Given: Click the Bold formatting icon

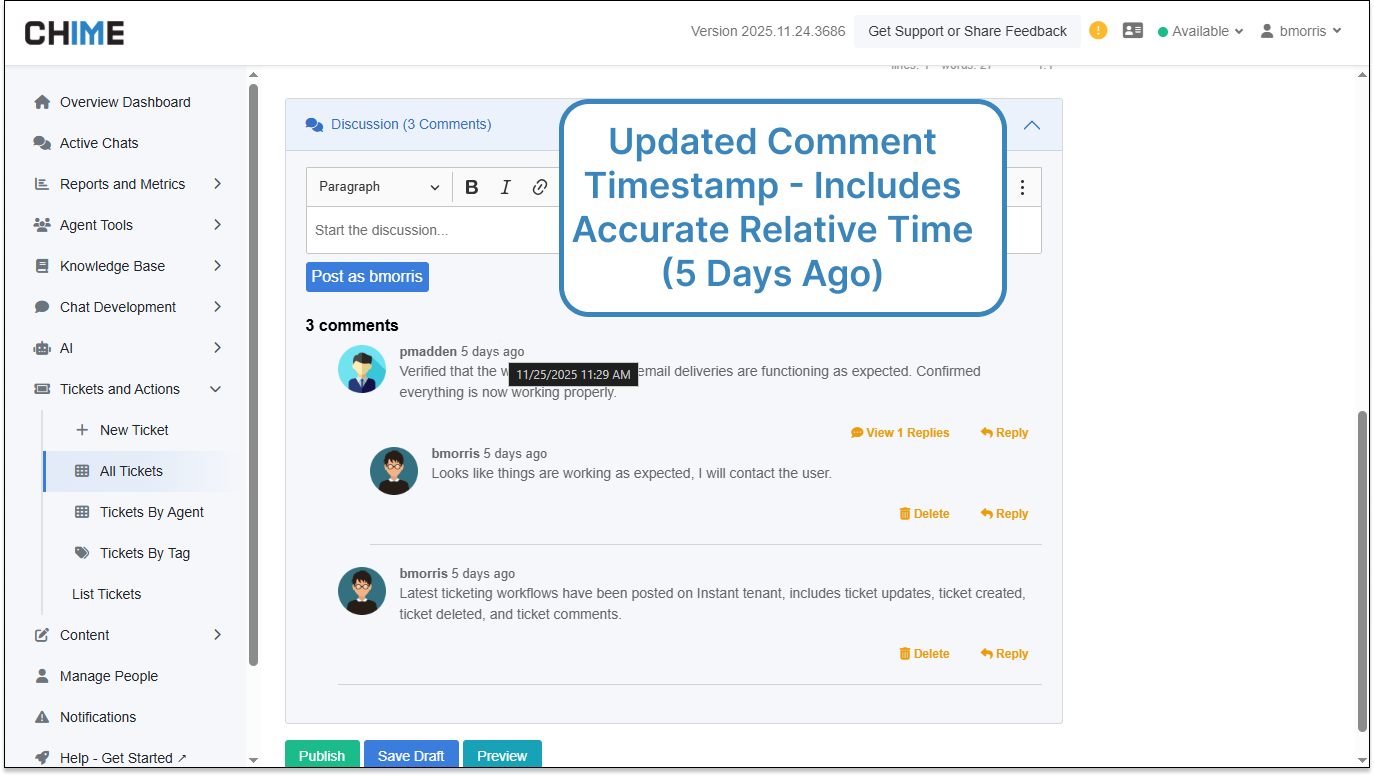Looking at the screenshot, I should (x=472, y=187).
